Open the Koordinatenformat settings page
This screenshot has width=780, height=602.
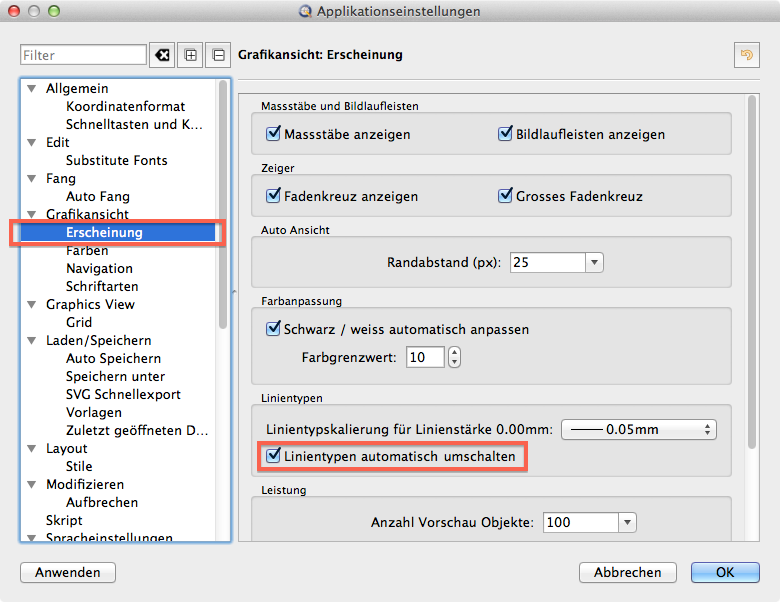[x=125, y=106]
